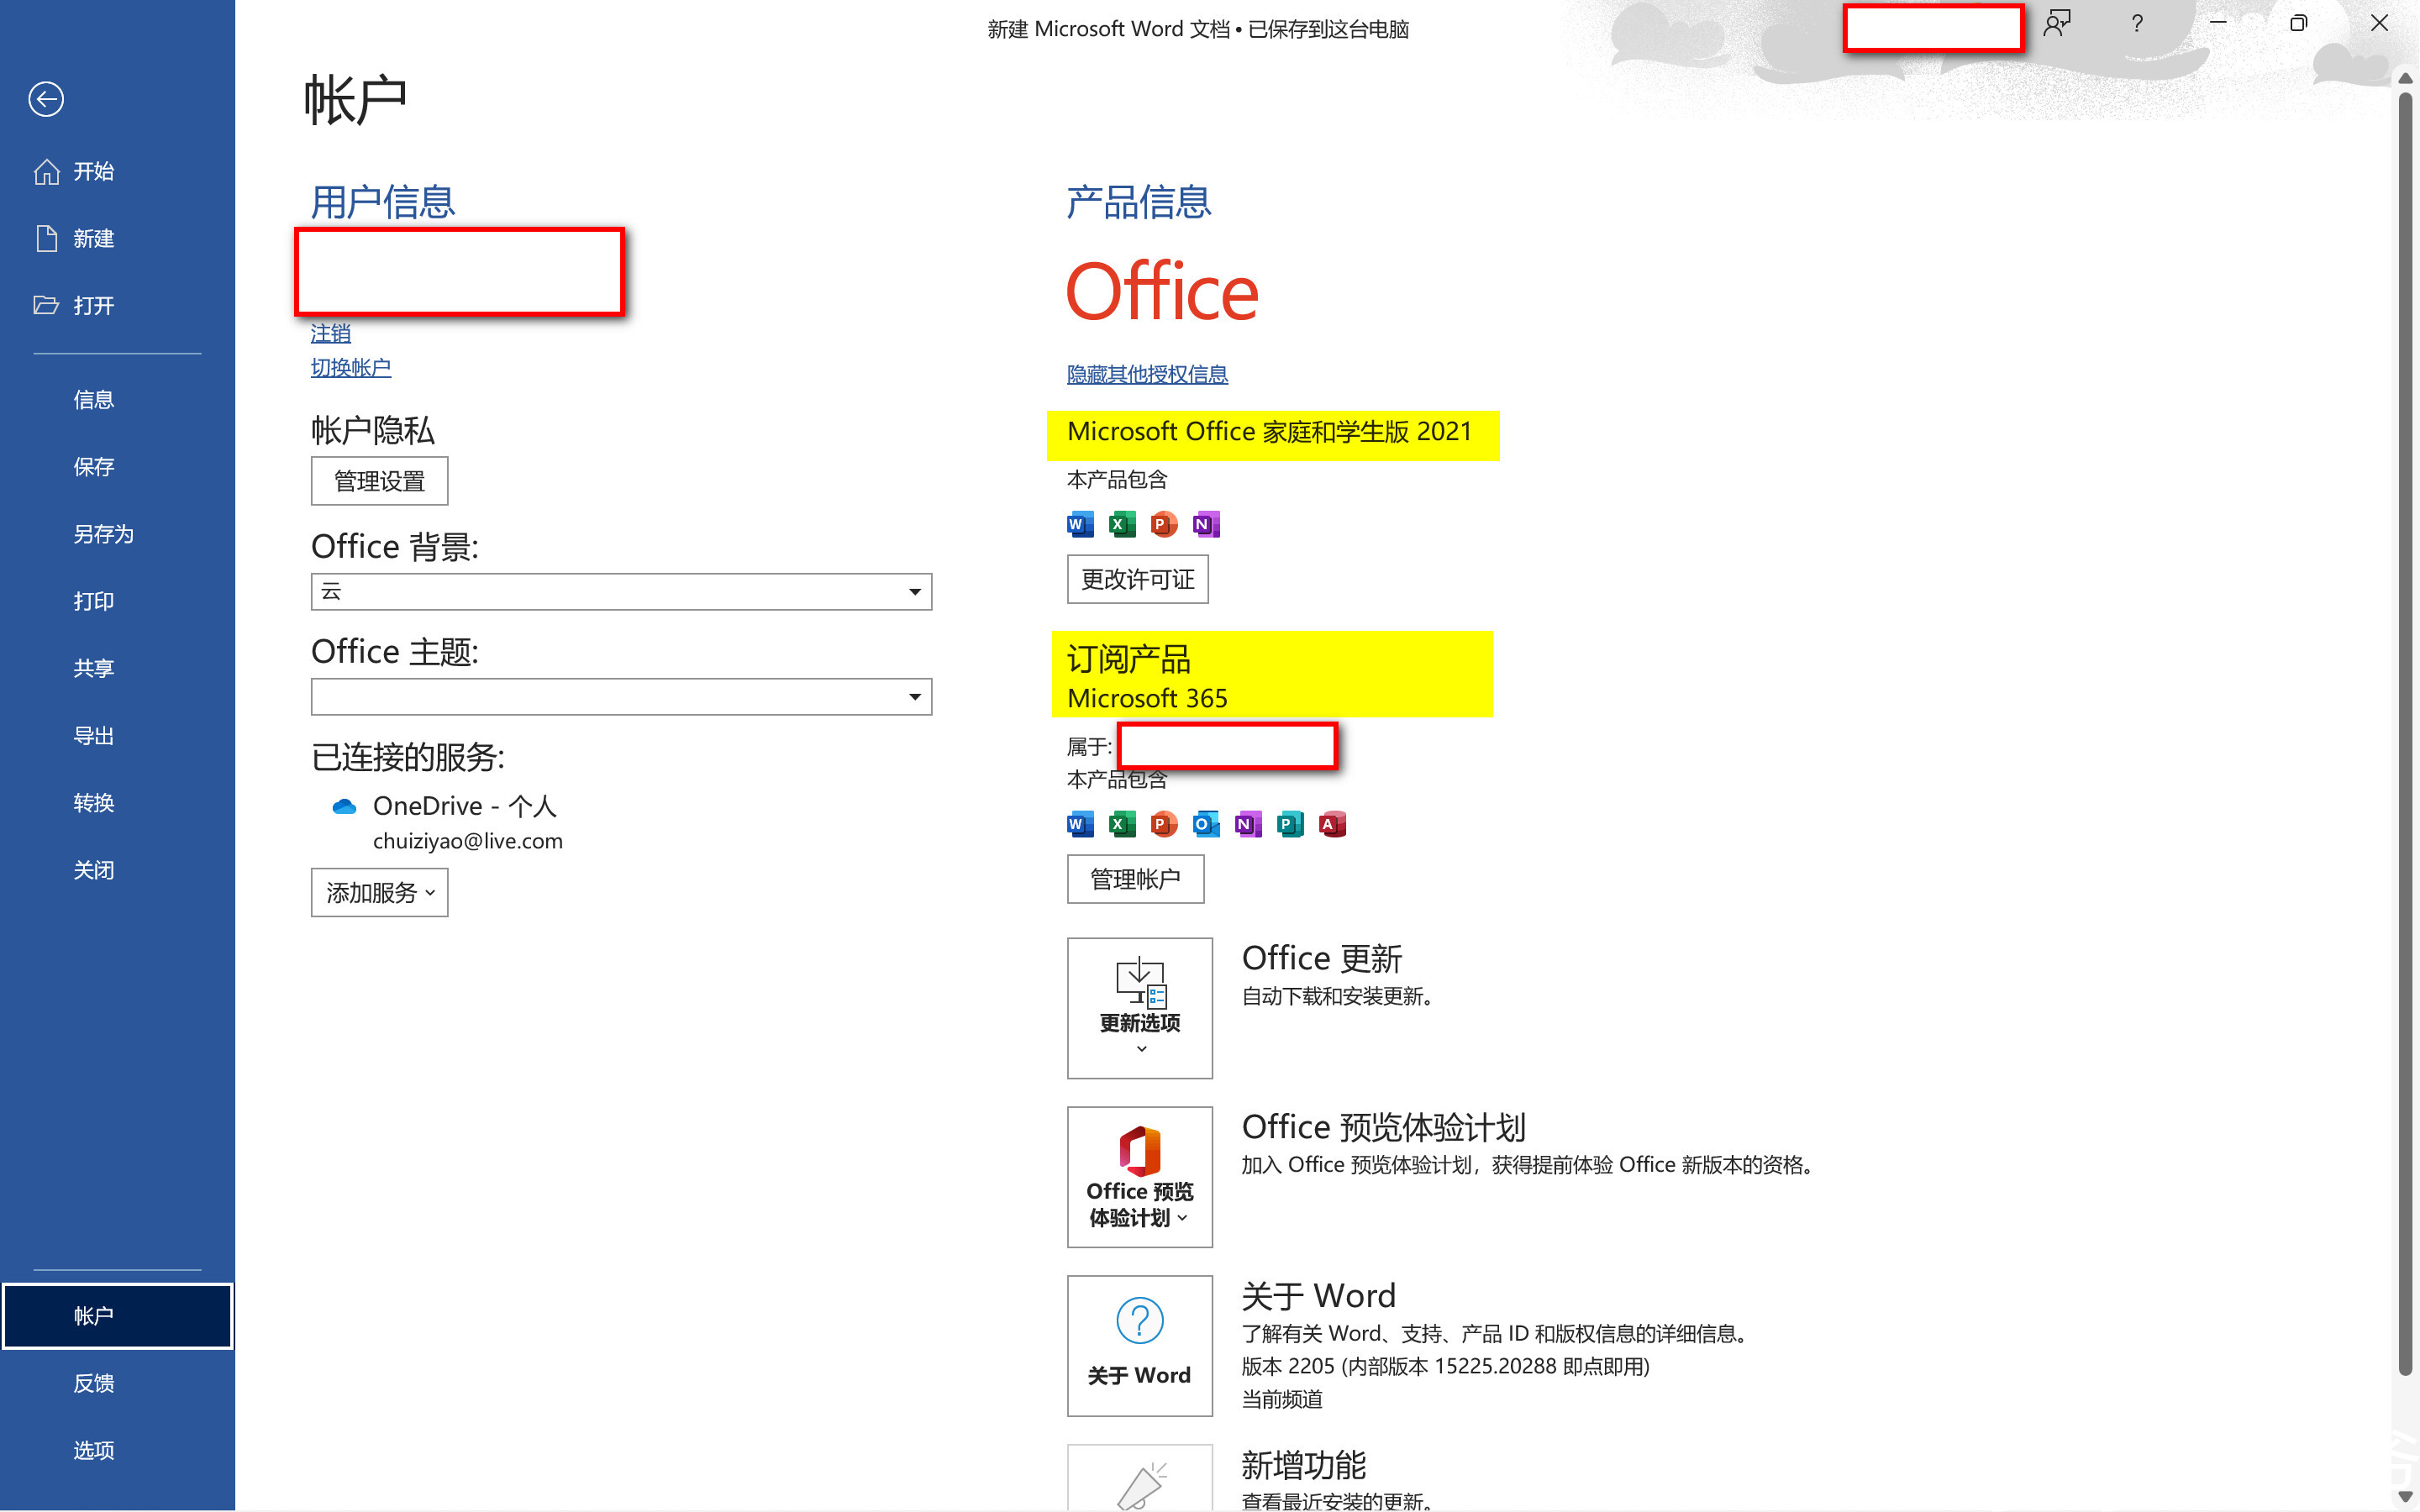Choose 另存为 from the sidebar

[x=103, y=534]
